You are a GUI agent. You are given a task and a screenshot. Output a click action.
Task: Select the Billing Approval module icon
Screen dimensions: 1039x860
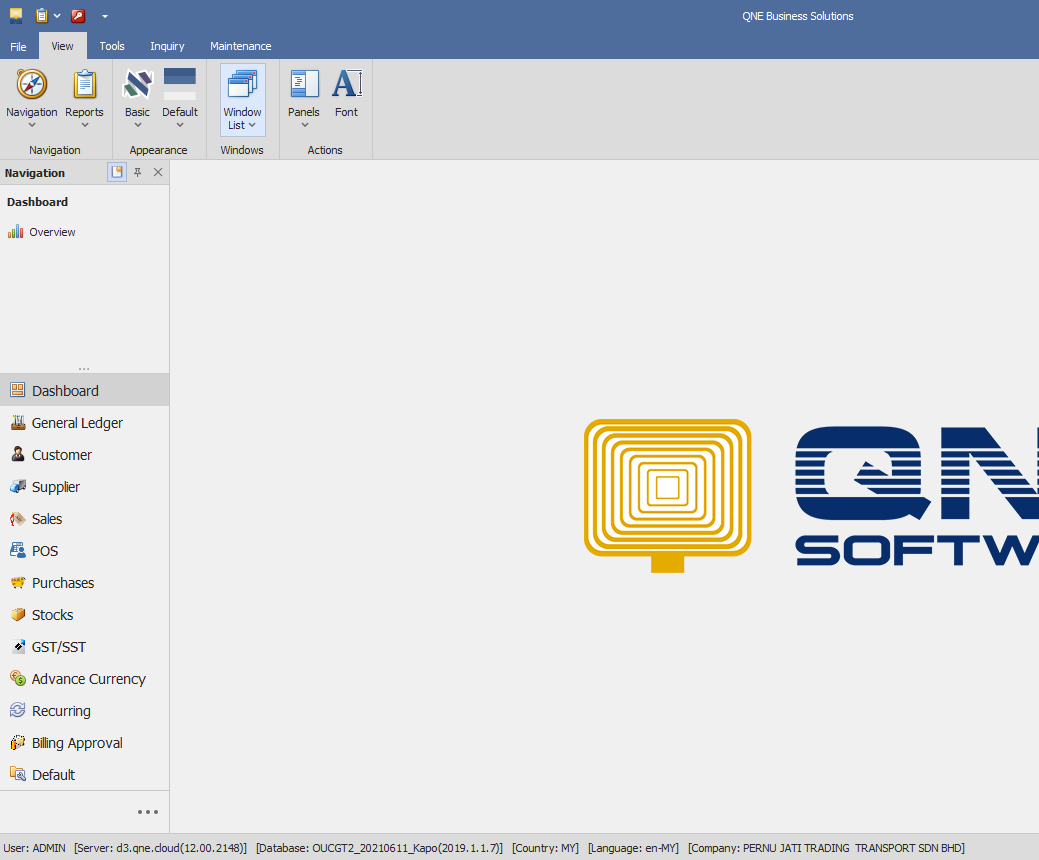[x=18, y=742]
